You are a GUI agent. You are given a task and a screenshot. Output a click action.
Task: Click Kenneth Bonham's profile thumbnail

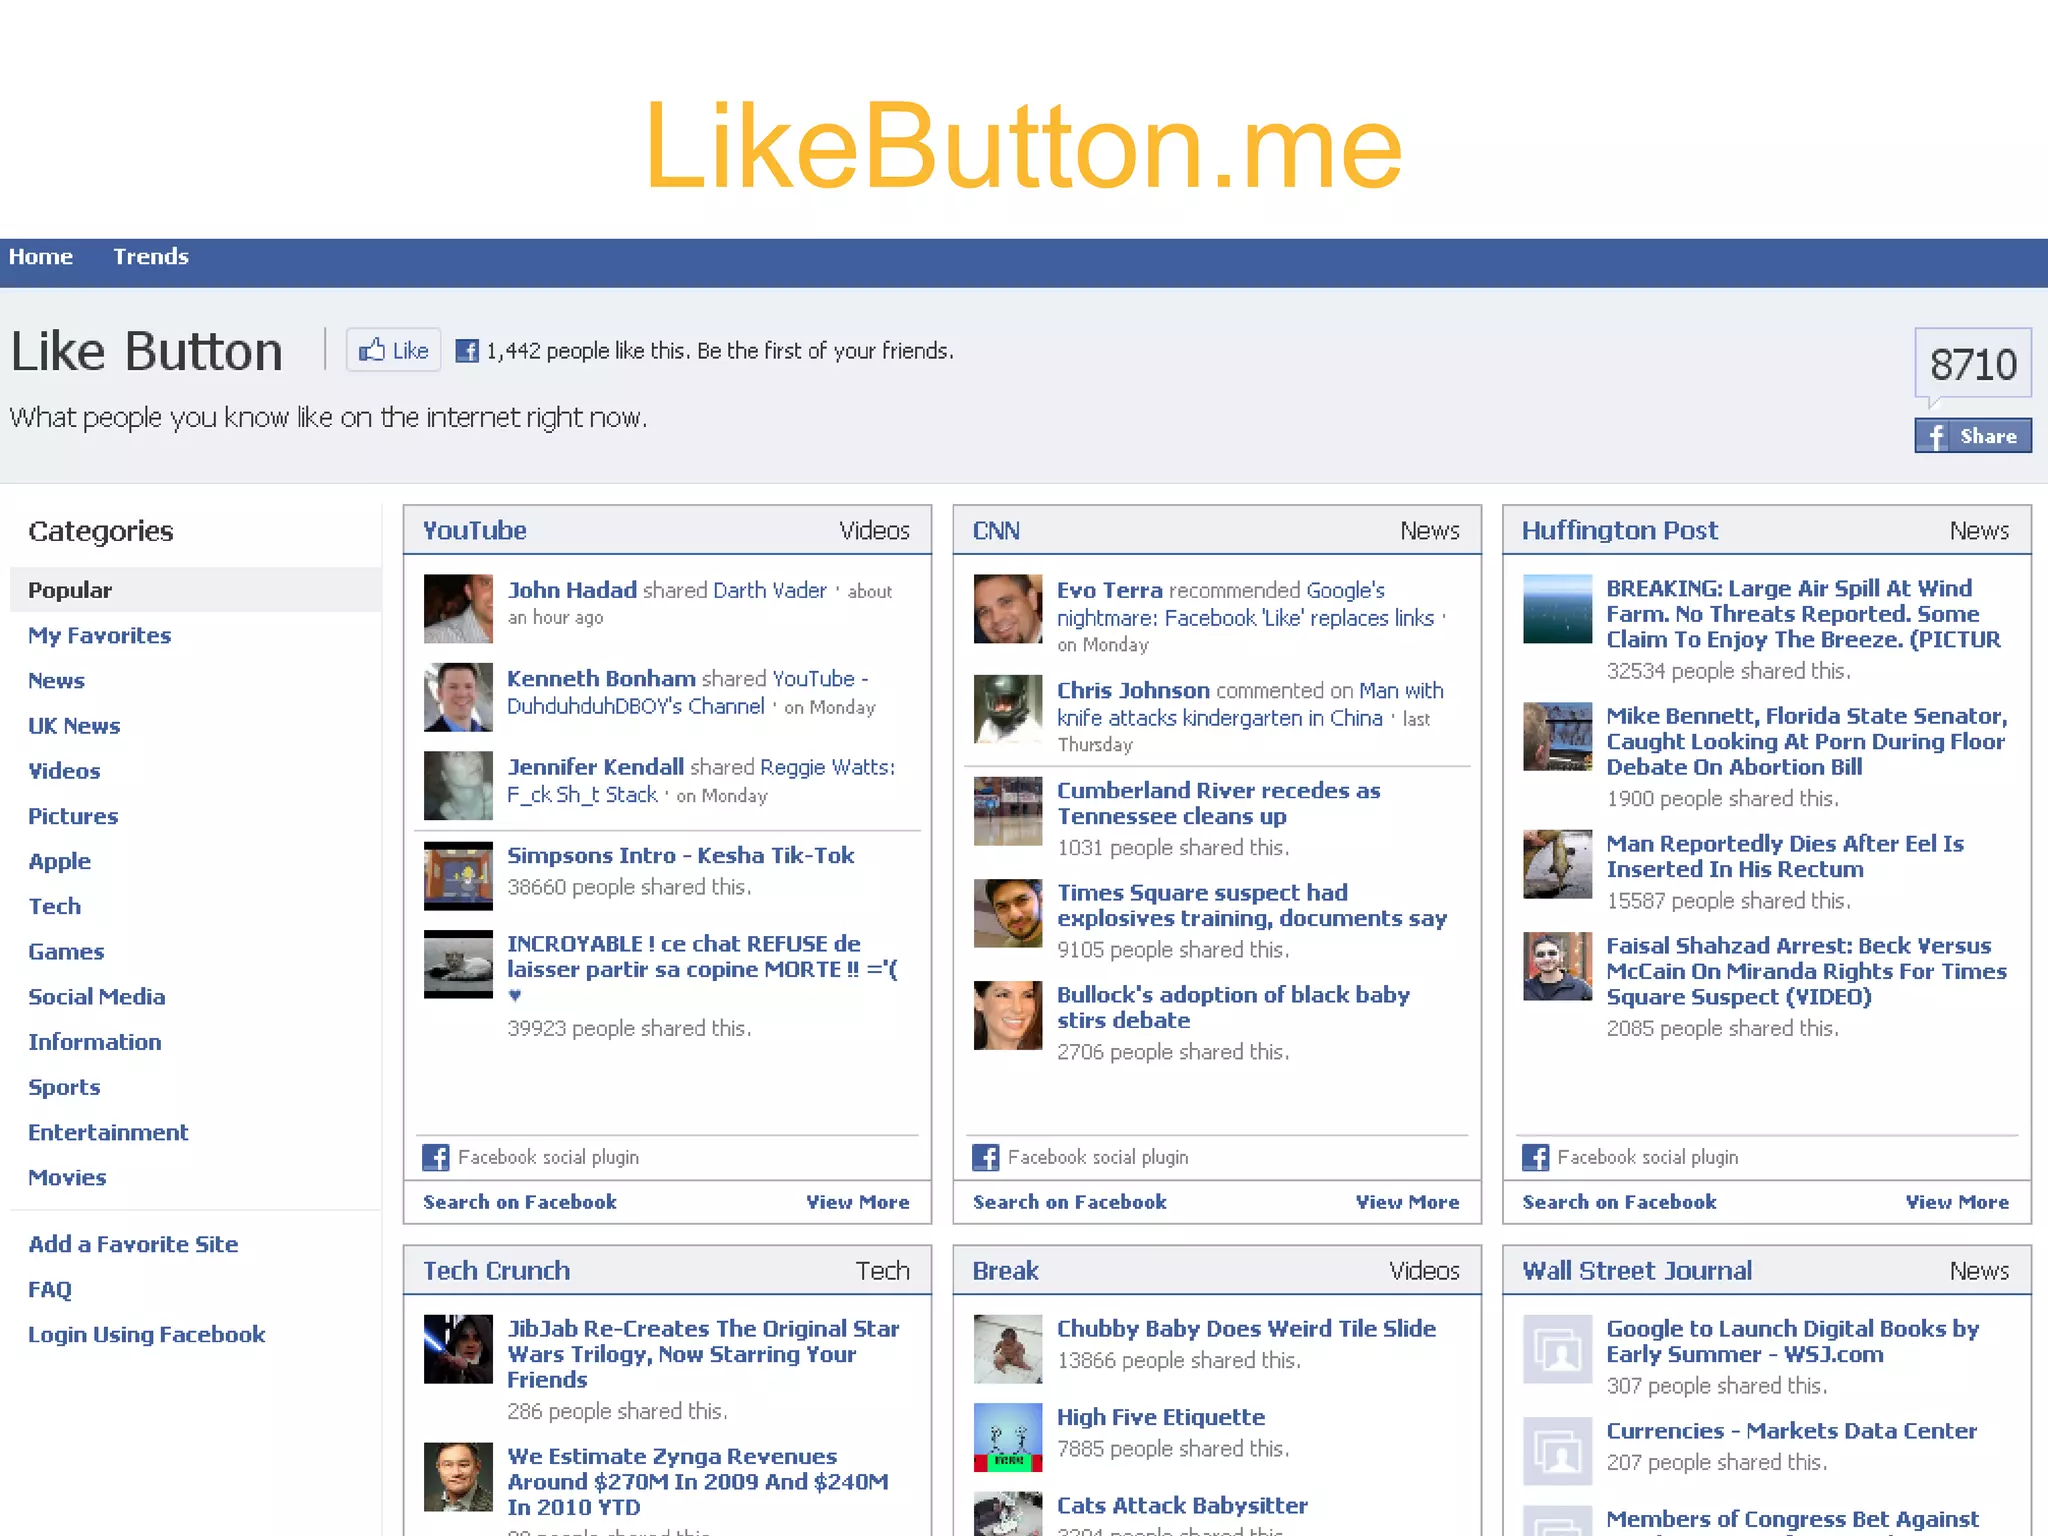(458, 697)
